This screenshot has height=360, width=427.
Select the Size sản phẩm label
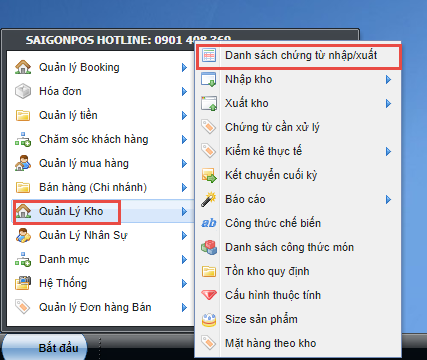pos(261,319)
